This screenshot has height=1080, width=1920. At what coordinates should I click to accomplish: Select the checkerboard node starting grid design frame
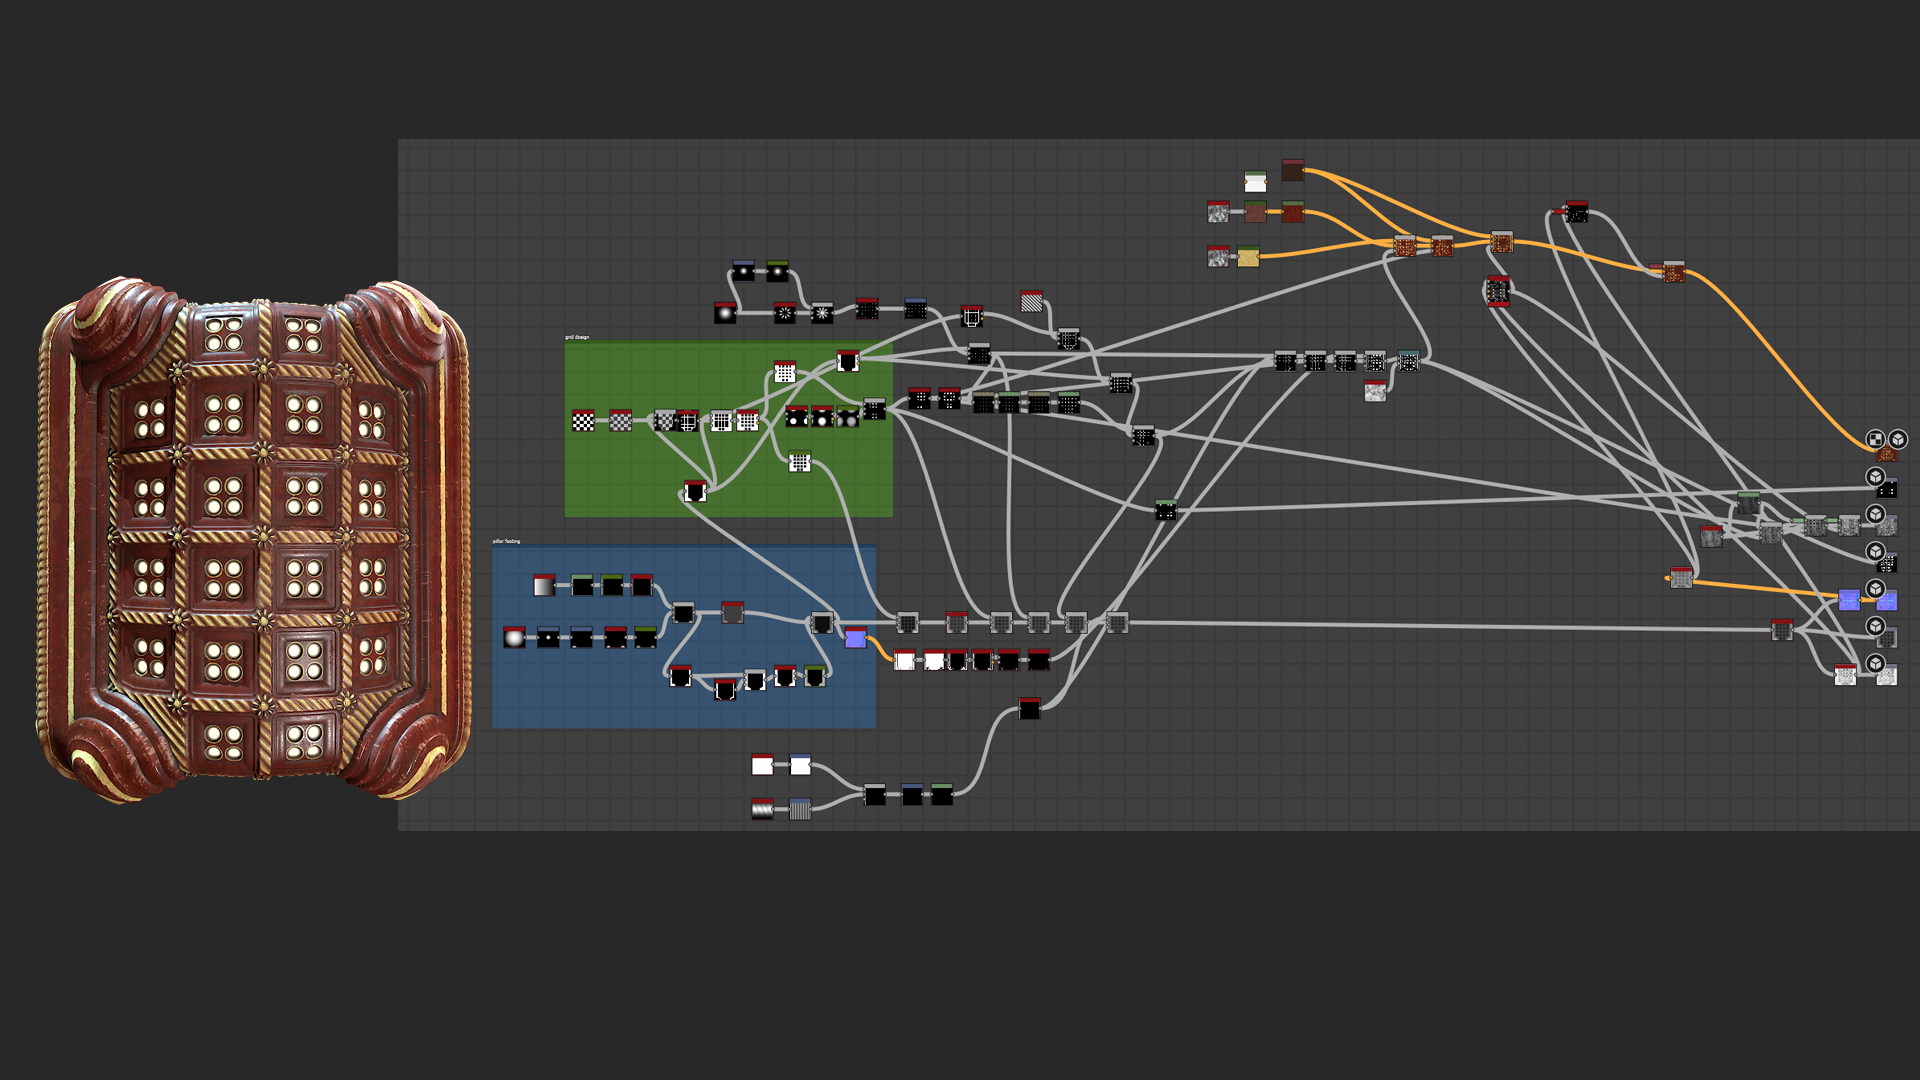tap(583, 421)
